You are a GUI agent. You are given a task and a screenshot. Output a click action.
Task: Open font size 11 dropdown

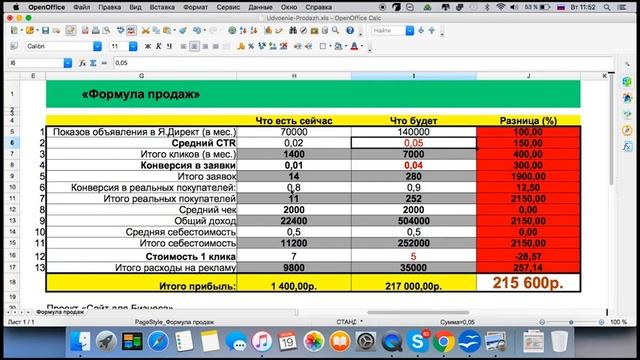pos(133,46)
